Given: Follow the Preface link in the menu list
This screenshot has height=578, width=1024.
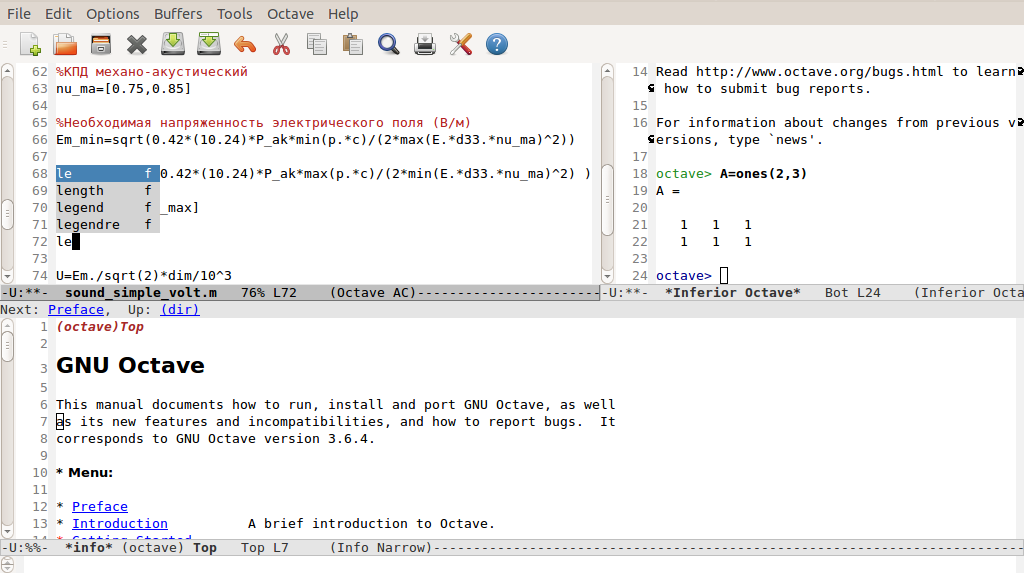Looking at the screenshot, I should 99,507.
